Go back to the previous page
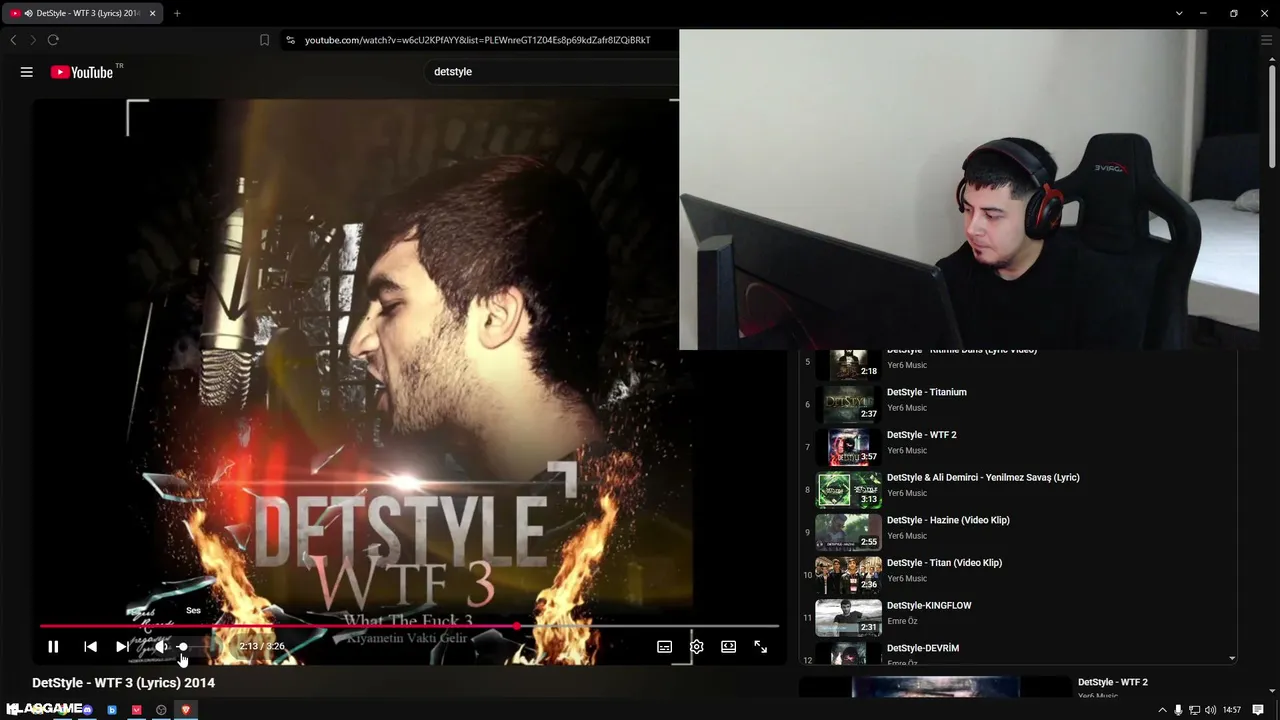This screenshot has height=720, width=1280. 13,40
